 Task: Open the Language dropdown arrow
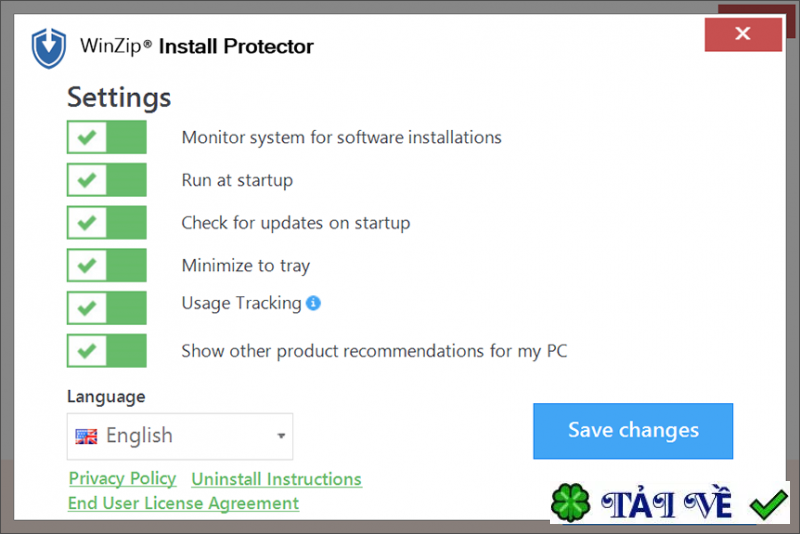(x=281, y=436)
